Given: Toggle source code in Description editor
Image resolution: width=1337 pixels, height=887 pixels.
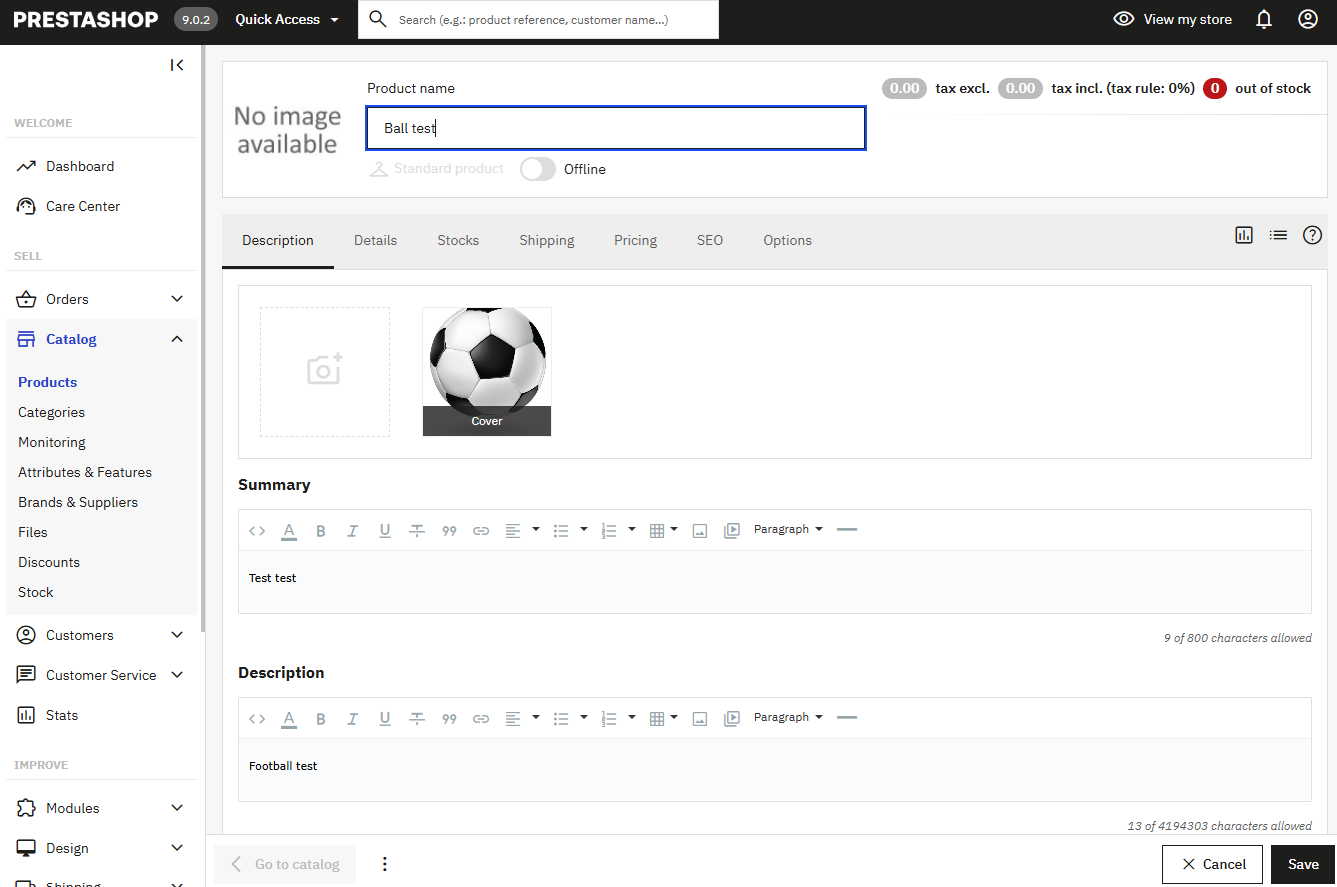Looking at the screenshot, I should click(257, 719).
